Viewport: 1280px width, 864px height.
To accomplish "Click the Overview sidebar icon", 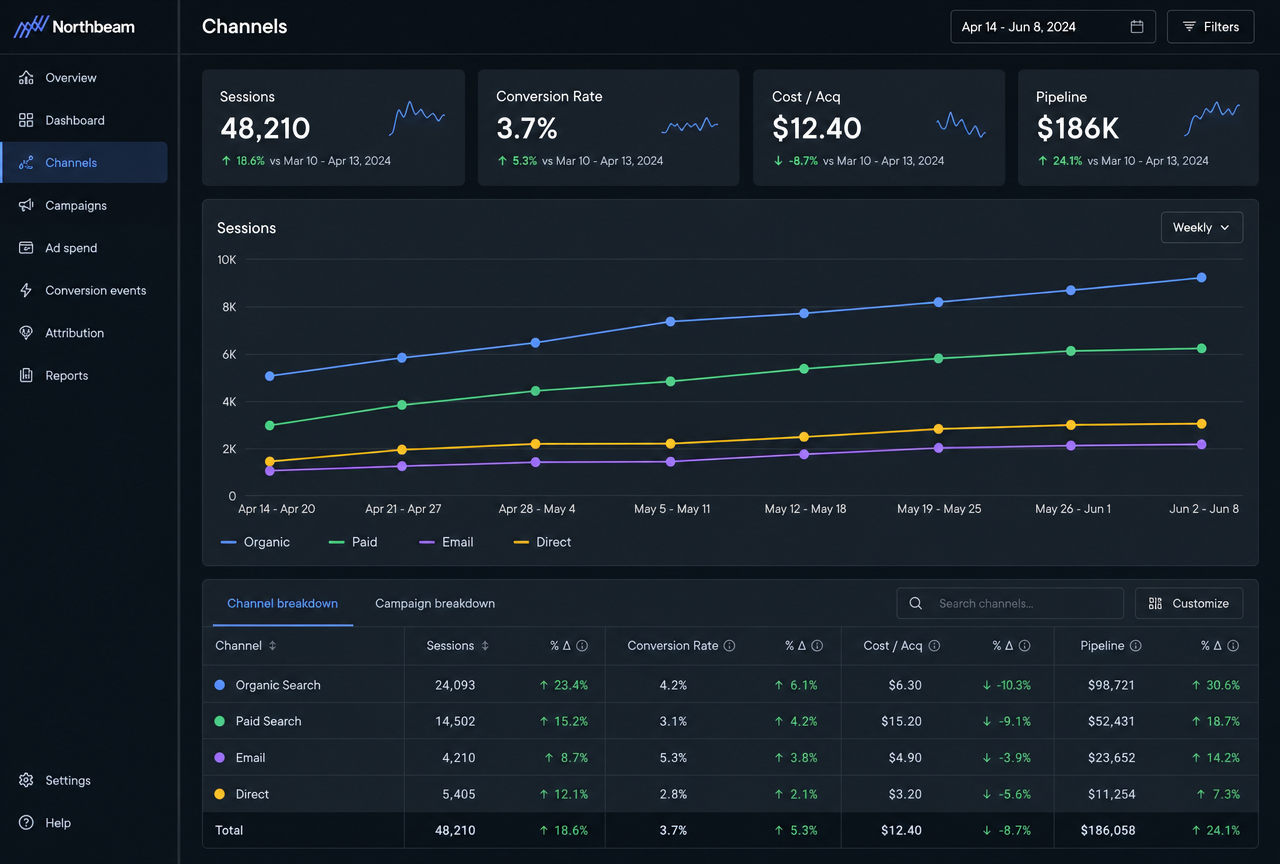I will [26, 78].
